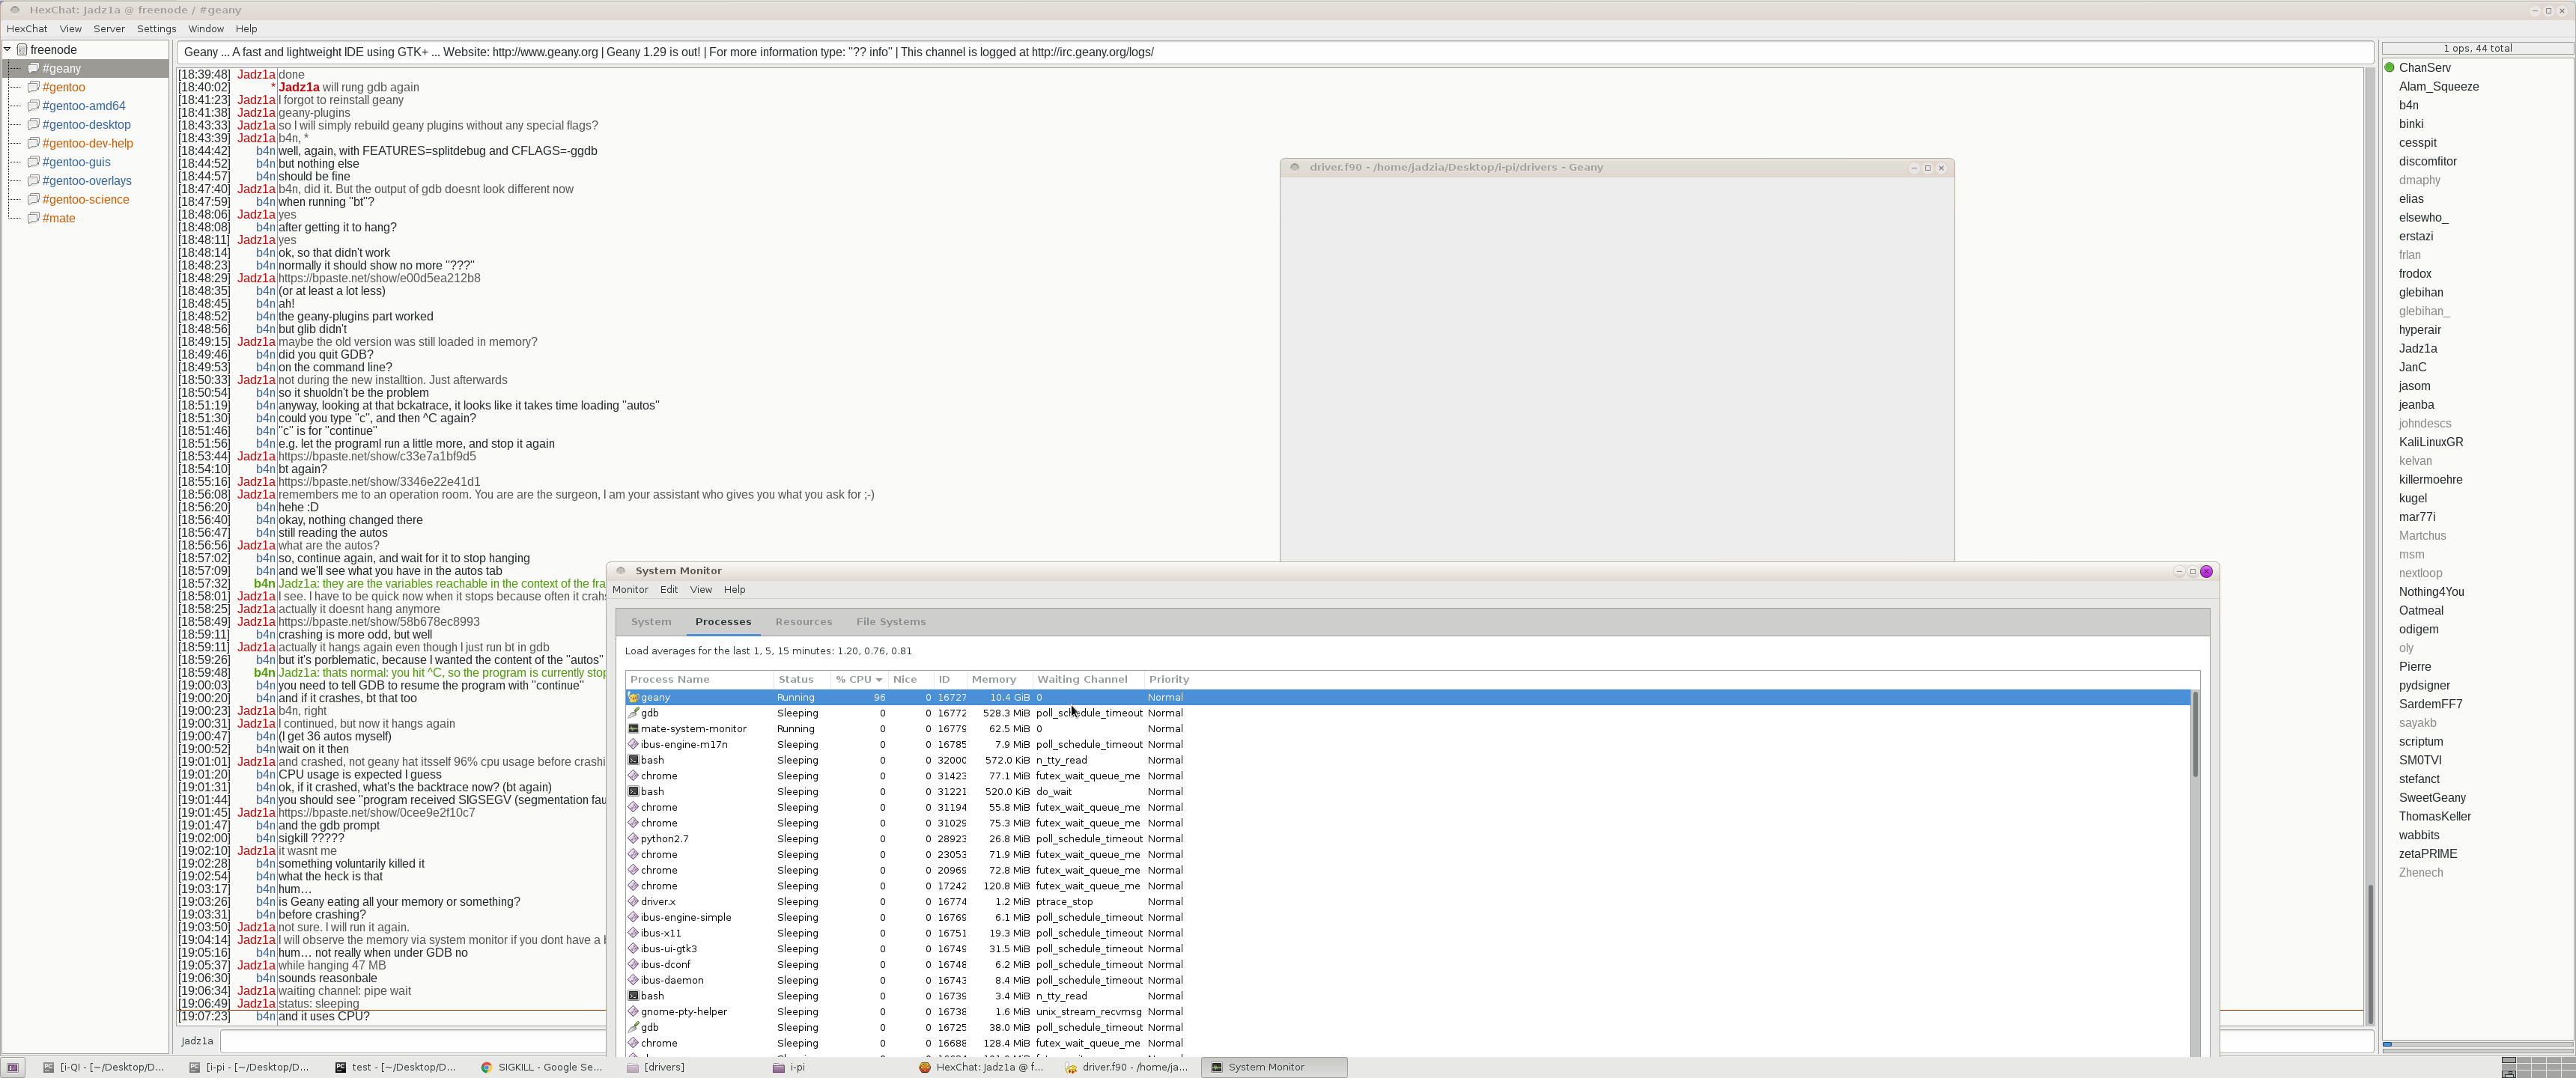Sort by ID column header
The image size is (2576, 1078).
[950, 680]
